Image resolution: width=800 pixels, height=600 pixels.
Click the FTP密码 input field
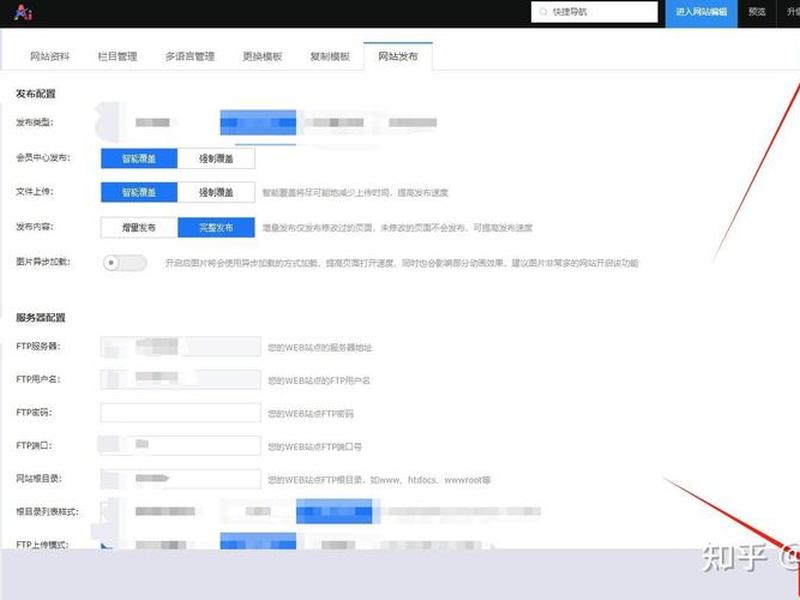point(181,413)
